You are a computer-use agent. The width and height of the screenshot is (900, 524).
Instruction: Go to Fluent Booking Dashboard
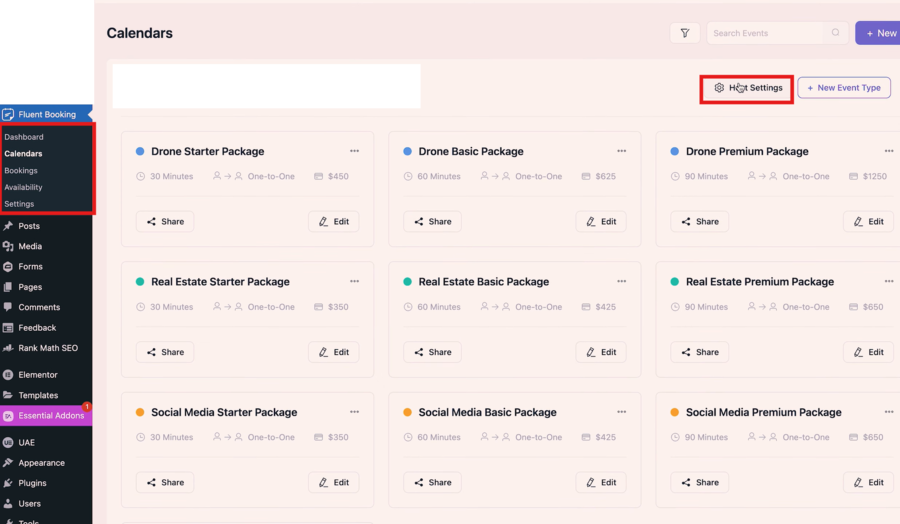click(24, 137)
